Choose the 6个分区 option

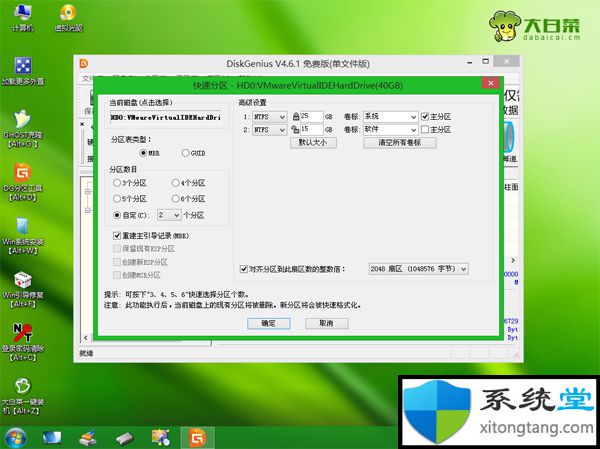[188, 199]
